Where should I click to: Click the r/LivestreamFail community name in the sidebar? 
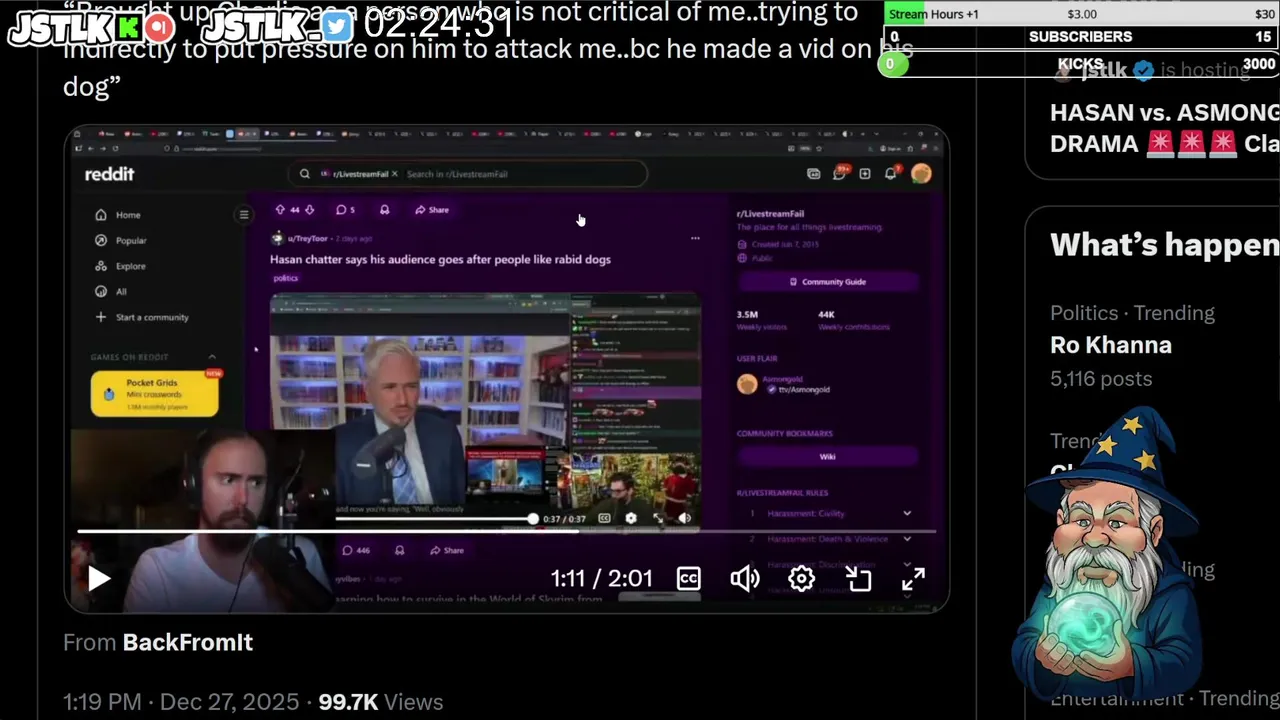770,214
